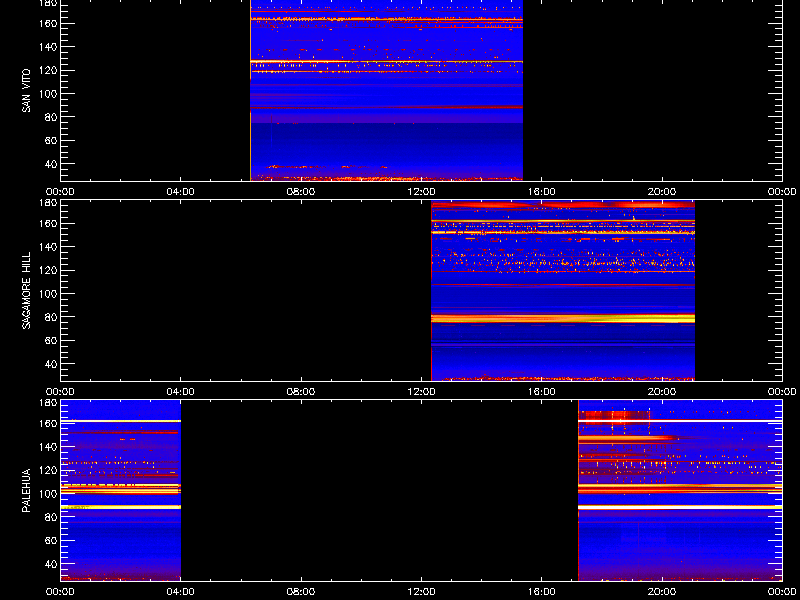Click 08:00 time label under Palehua plot
The height and width of the screenshot is (600, 800).
(301, 592)
